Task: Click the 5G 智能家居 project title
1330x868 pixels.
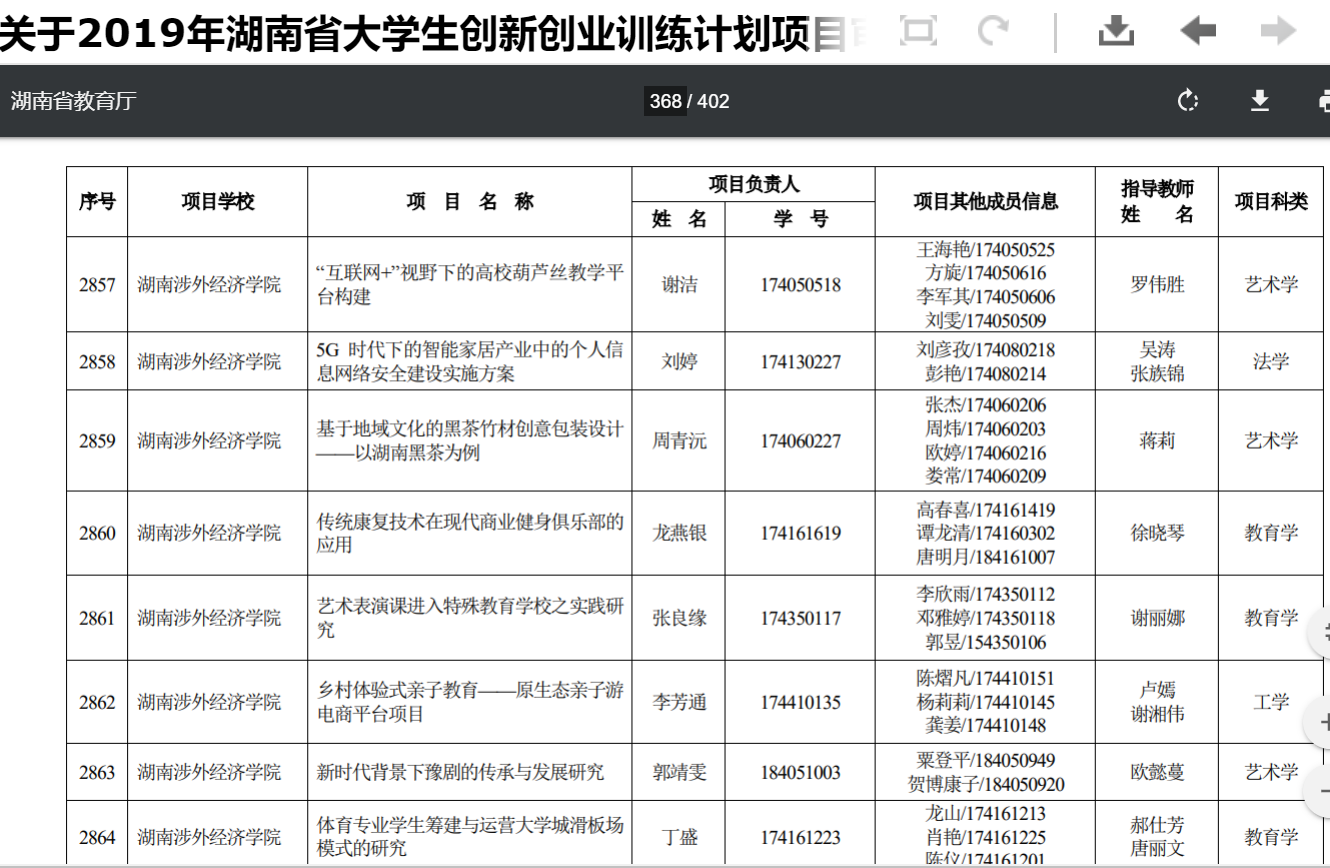Action: click(470, 362)
